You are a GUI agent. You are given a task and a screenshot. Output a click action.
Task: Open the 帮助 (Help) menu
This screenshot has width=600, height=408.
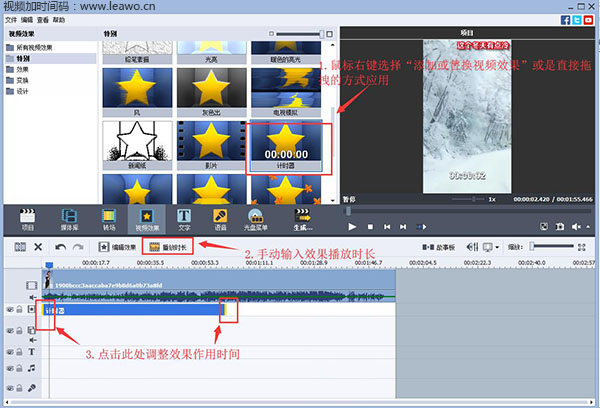(59, 20)
